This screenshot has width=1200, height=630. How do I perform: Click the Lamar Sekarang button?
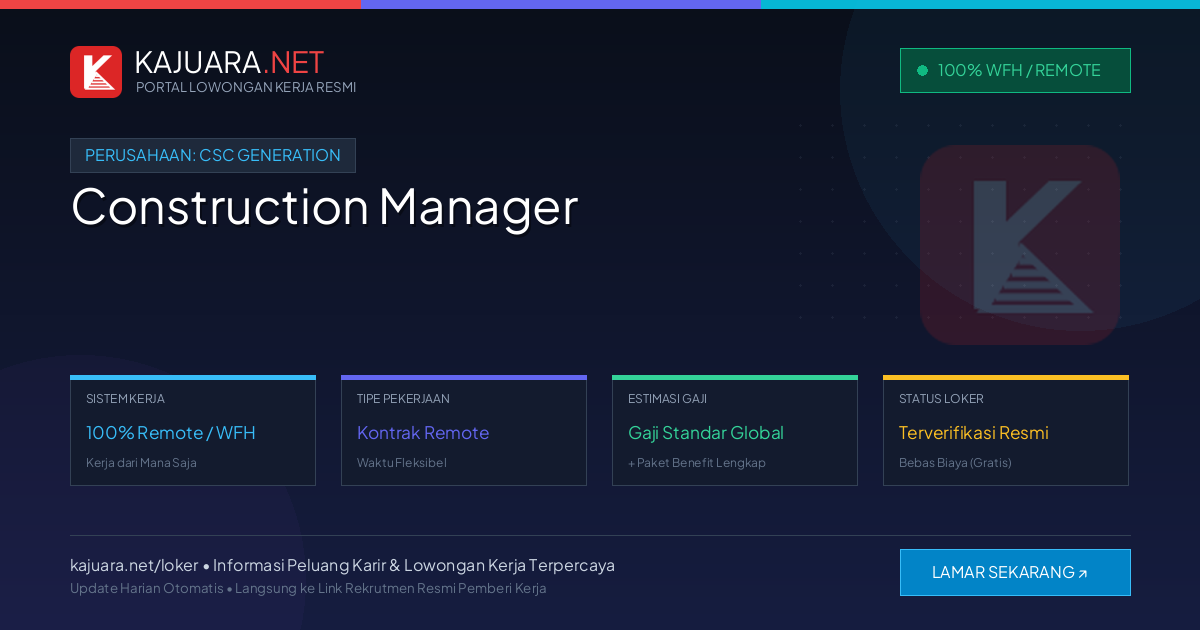pos(1015,572)
